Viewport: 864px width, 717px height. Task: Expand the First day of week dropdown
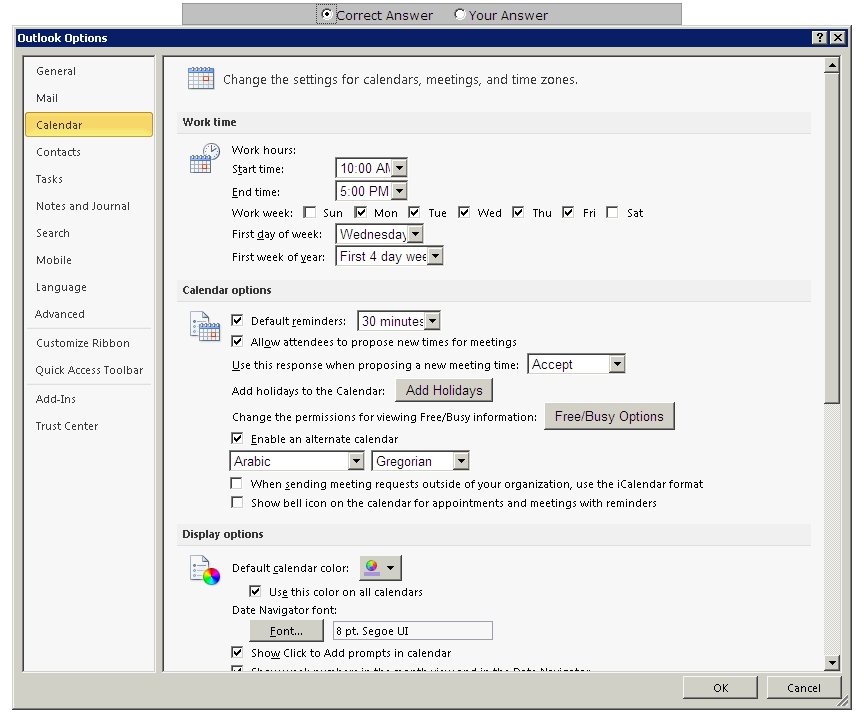point(415,234)
